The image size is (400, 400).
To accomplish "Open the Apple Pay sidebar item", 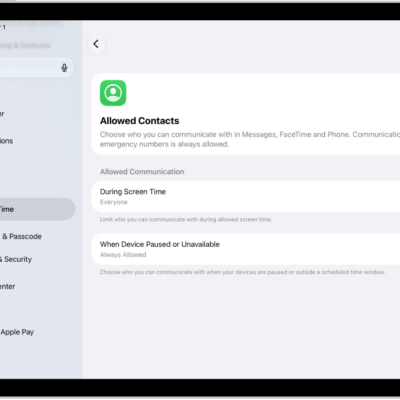I will 17,332.
